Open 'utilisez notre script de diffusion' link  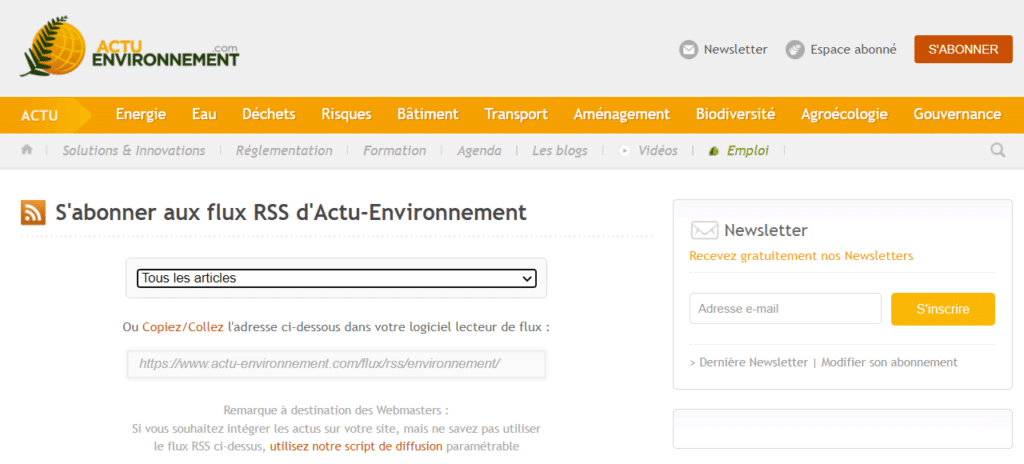point(356,447)
